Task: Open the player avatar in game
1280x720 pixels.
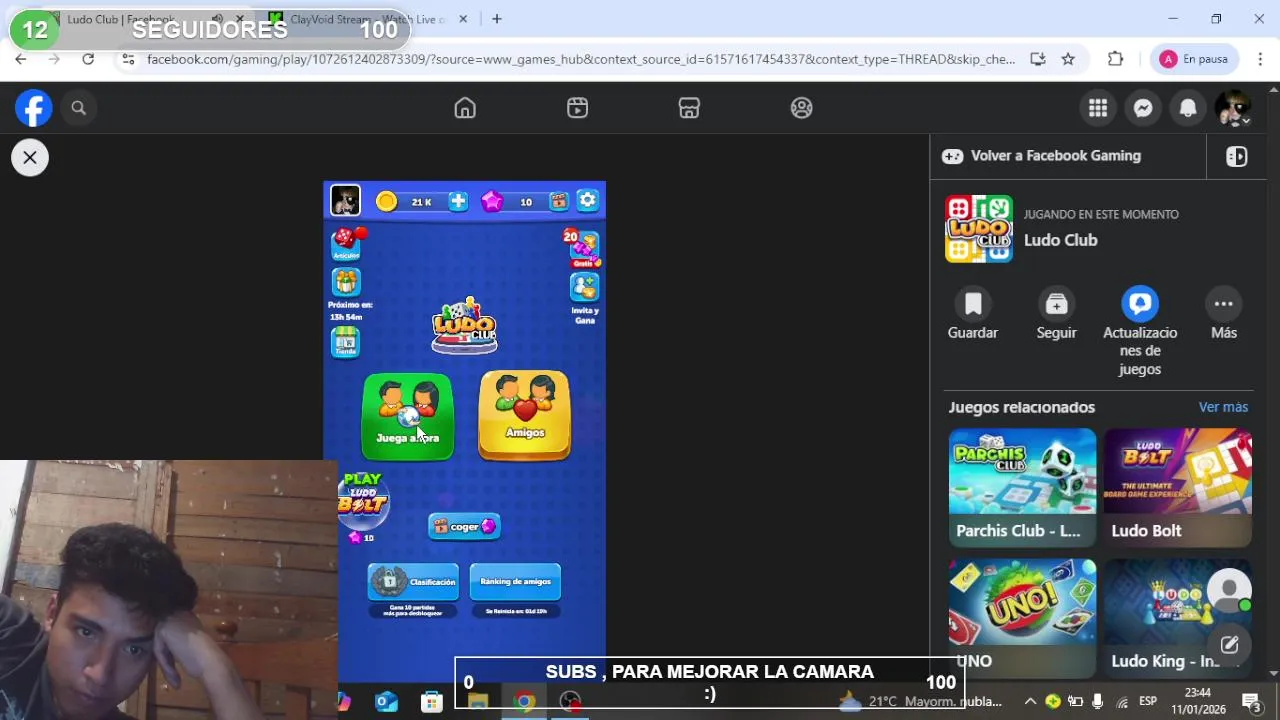Action: [x=345, y=200]
